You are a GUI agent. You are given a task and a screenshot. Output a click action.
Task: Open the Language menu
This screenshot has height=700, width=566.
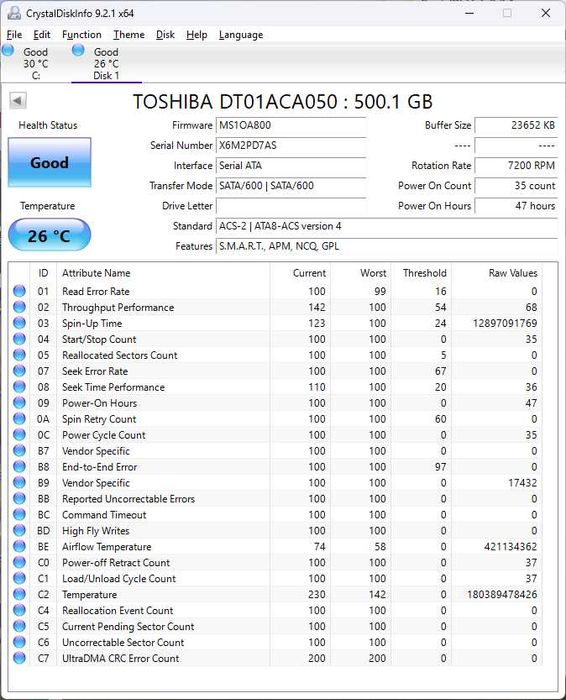pos(241,34)
